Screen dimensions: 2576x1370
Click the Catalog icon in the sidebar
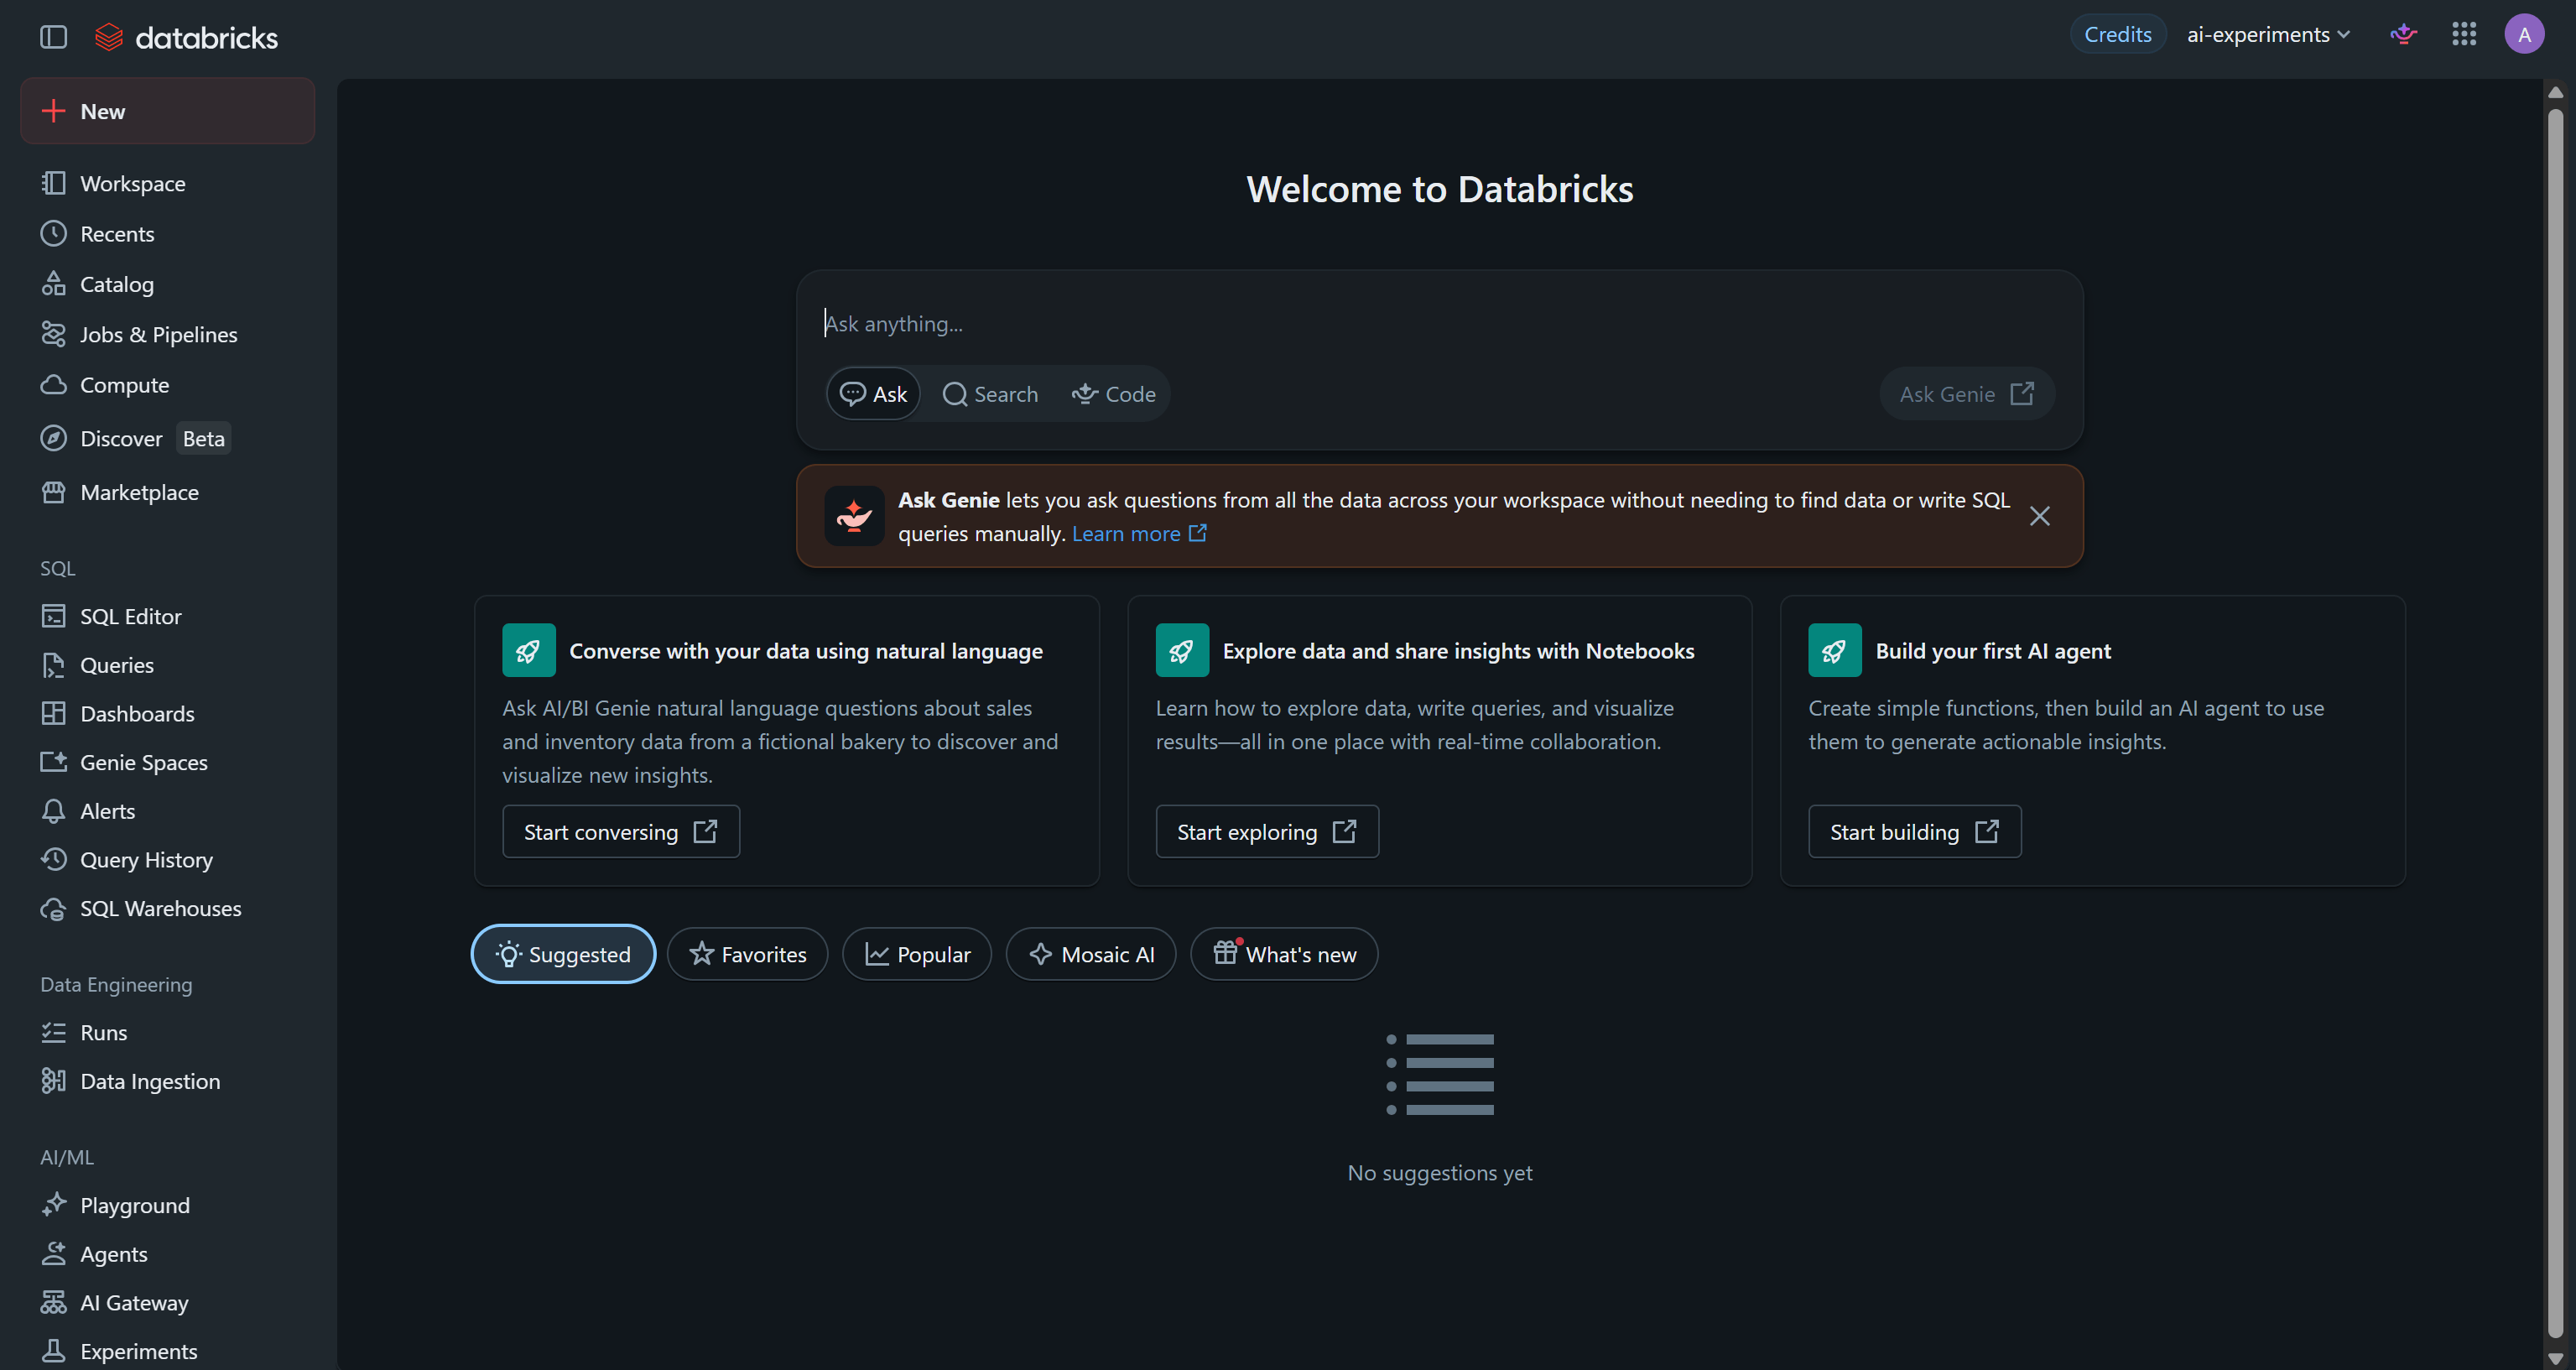[x=53, y=284]
